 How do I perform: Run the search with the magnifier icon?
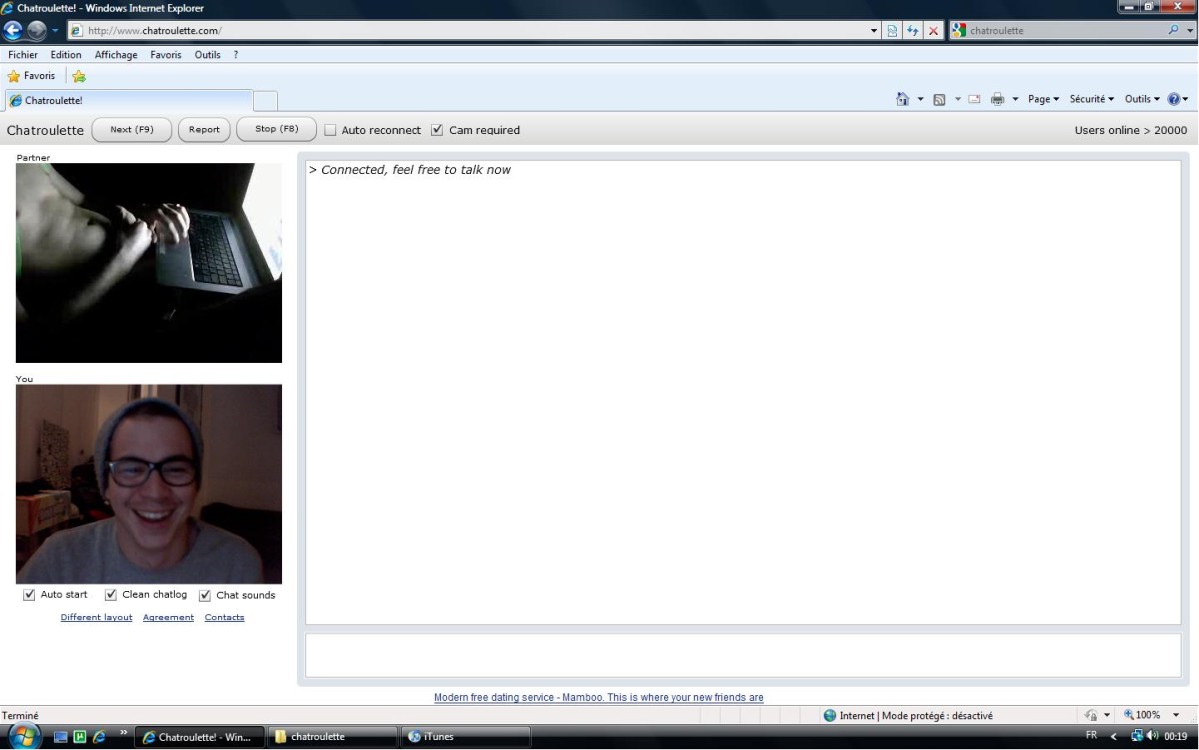point(1173,31)
